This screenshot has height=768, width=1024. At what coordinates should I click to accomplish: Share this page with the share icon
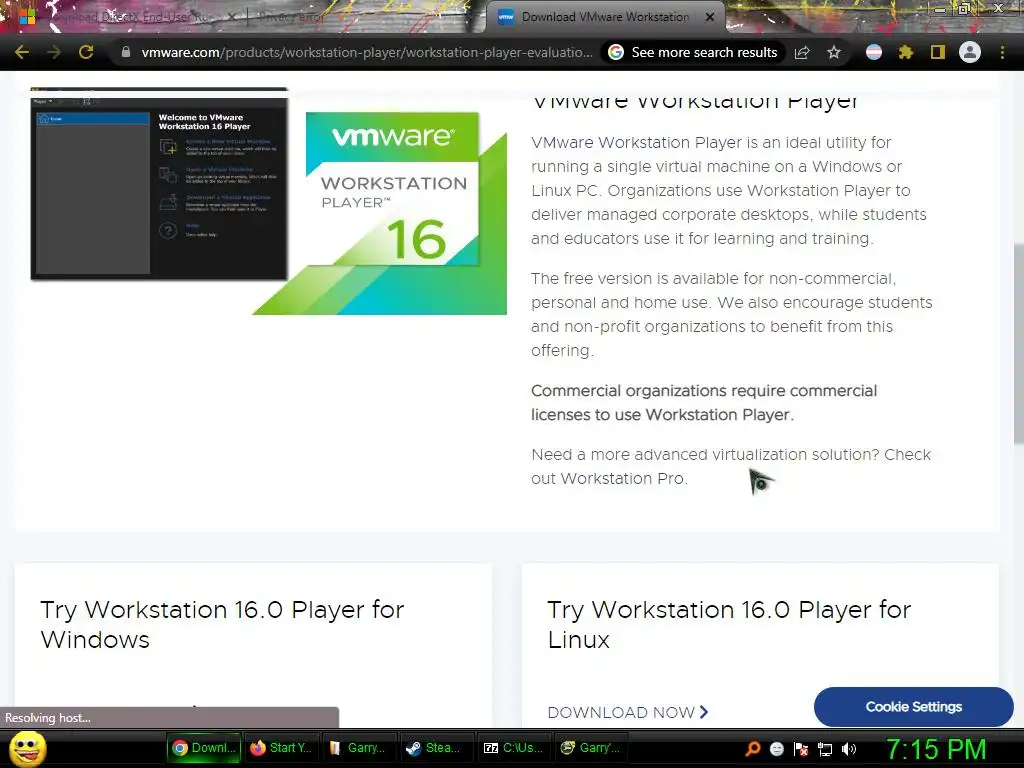tap(802, 52)
